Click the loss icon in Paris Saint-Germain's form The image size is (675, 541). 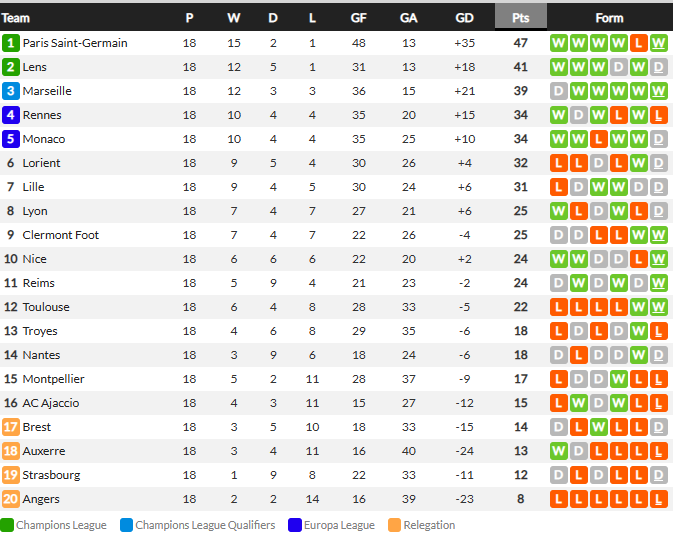(x=639, y=43)
